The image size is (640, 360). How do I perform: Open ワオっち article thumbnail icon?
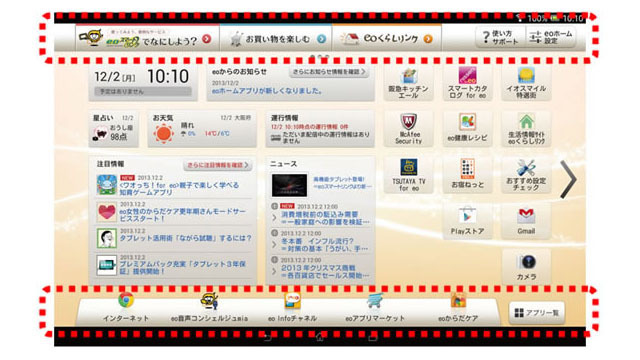point(107,184)
